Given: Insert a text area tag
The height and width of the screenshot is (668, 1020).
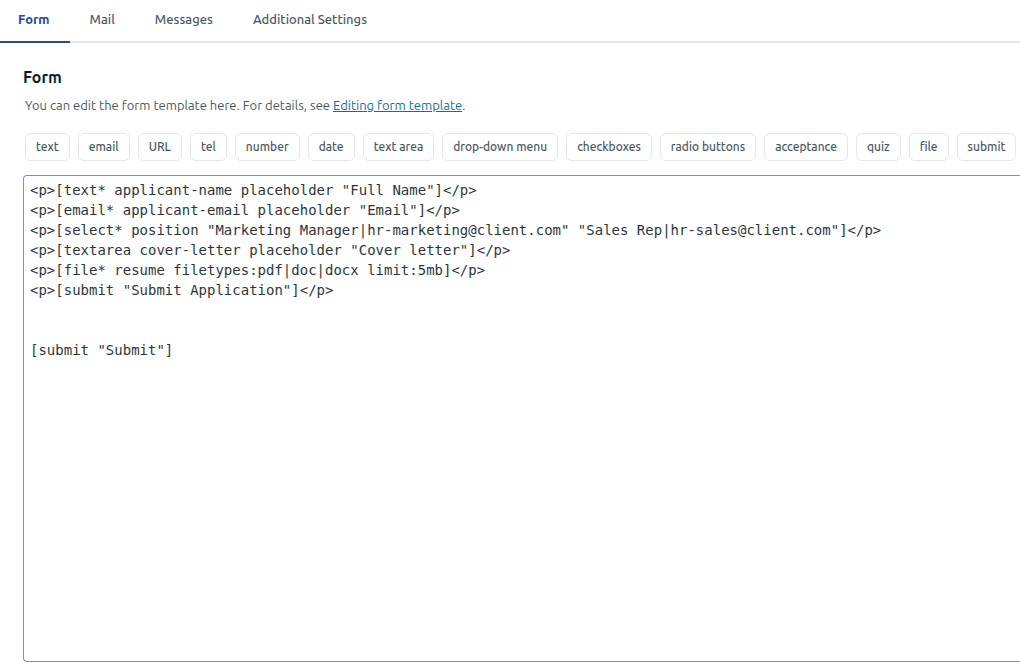Looking at the screenshot, I should pyautogui.click(x=398, y=147).
